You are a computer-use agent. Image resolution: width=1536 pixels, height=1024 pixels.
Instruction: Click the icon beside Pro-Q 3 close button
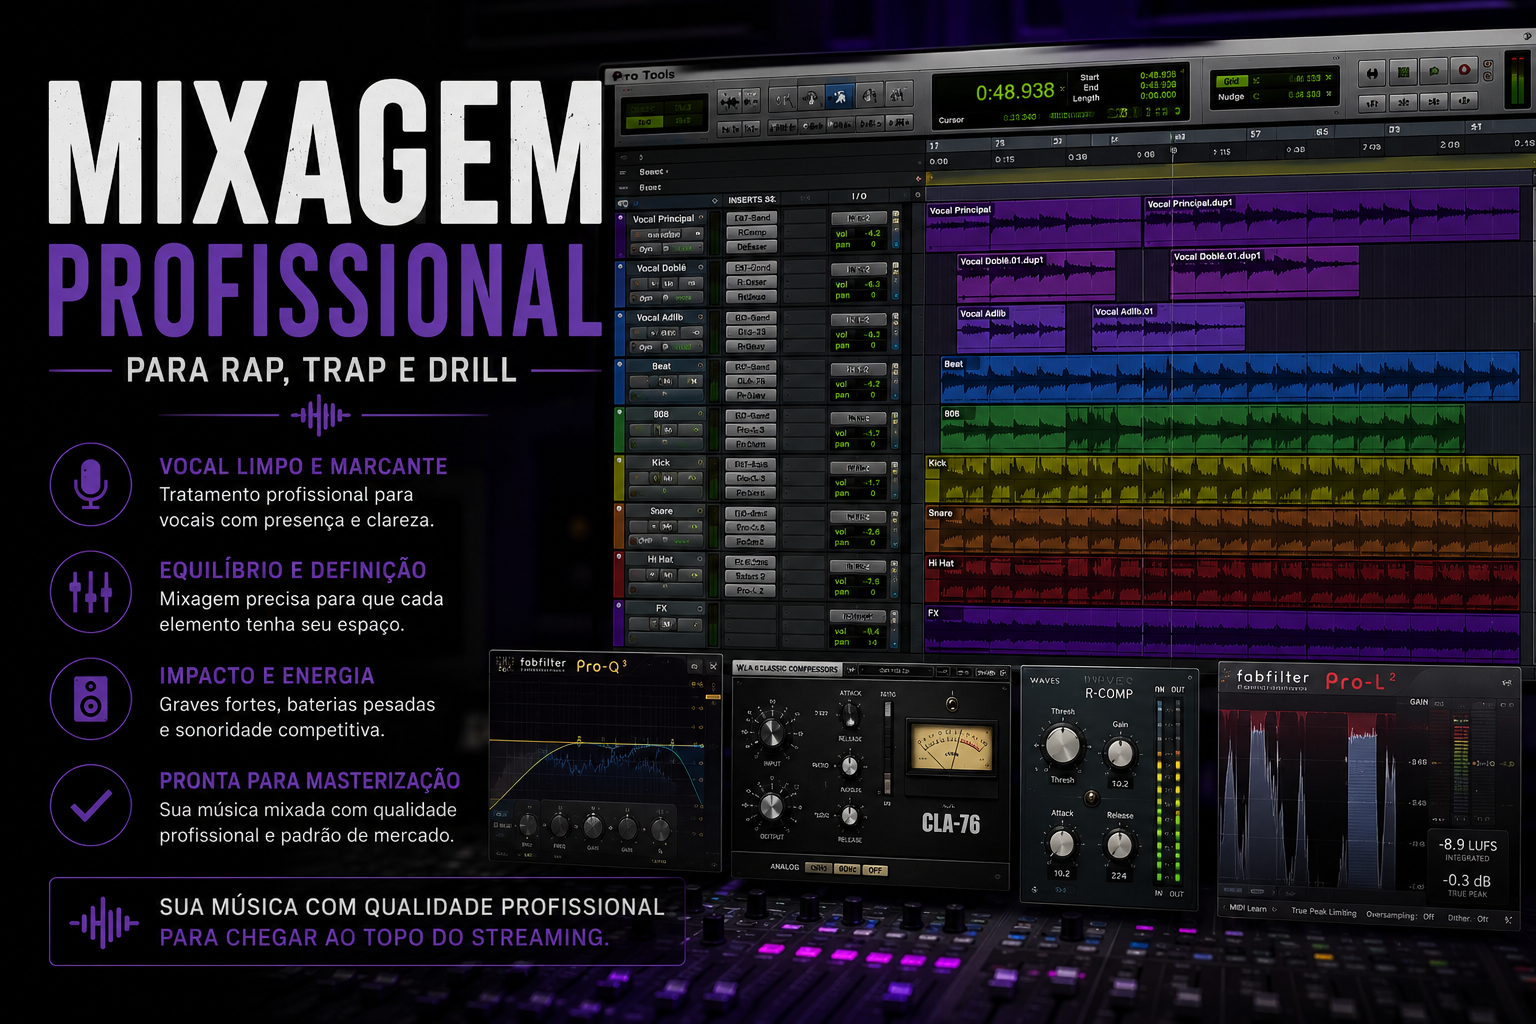tap(695, 666)
